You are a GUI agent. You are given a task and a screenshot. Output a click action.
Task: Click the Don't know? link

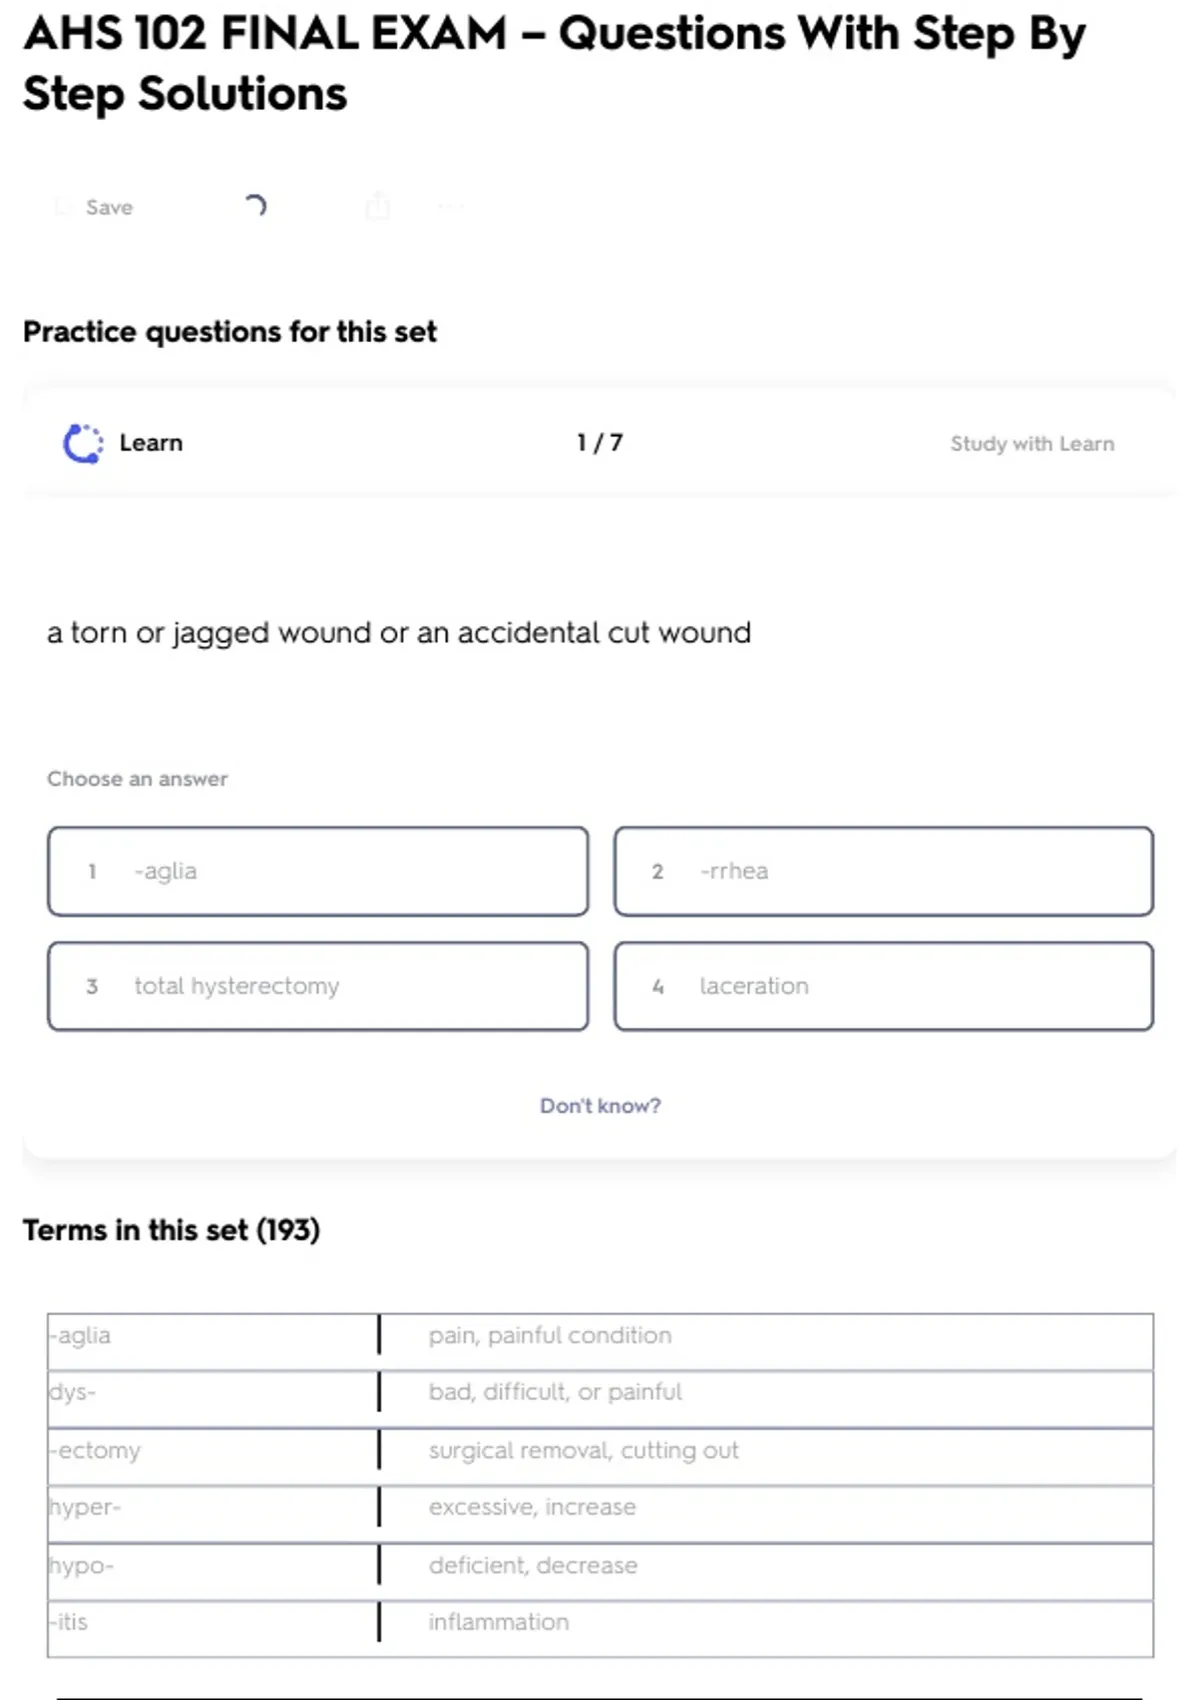tap(600, 1106)
